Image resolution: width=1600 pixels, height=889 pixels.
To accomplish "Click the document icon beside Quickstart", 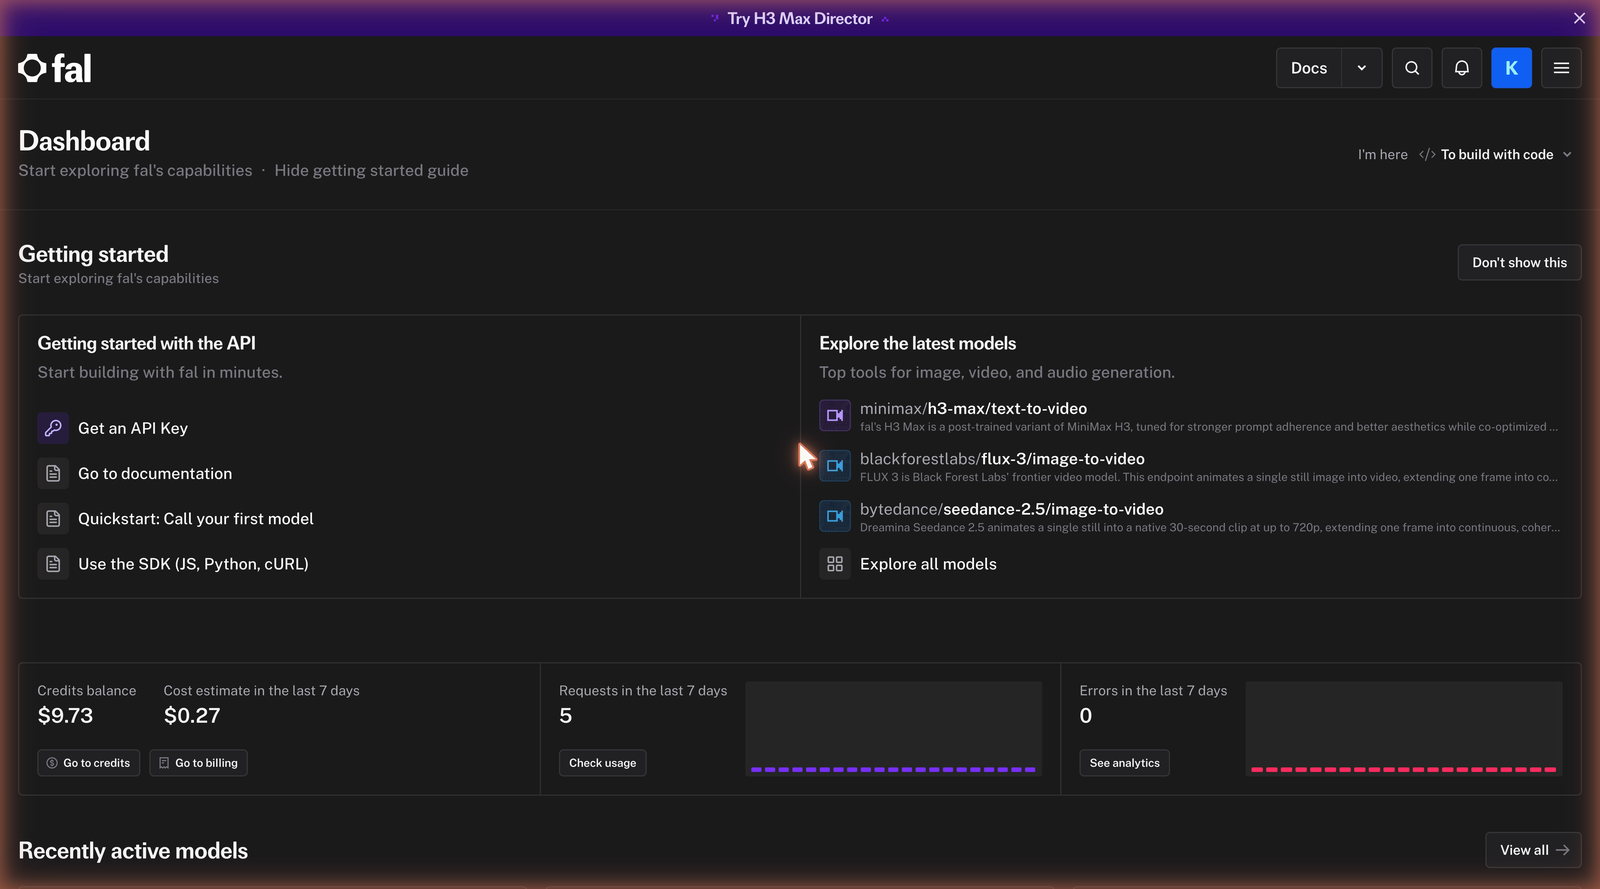I will (53, 518).
